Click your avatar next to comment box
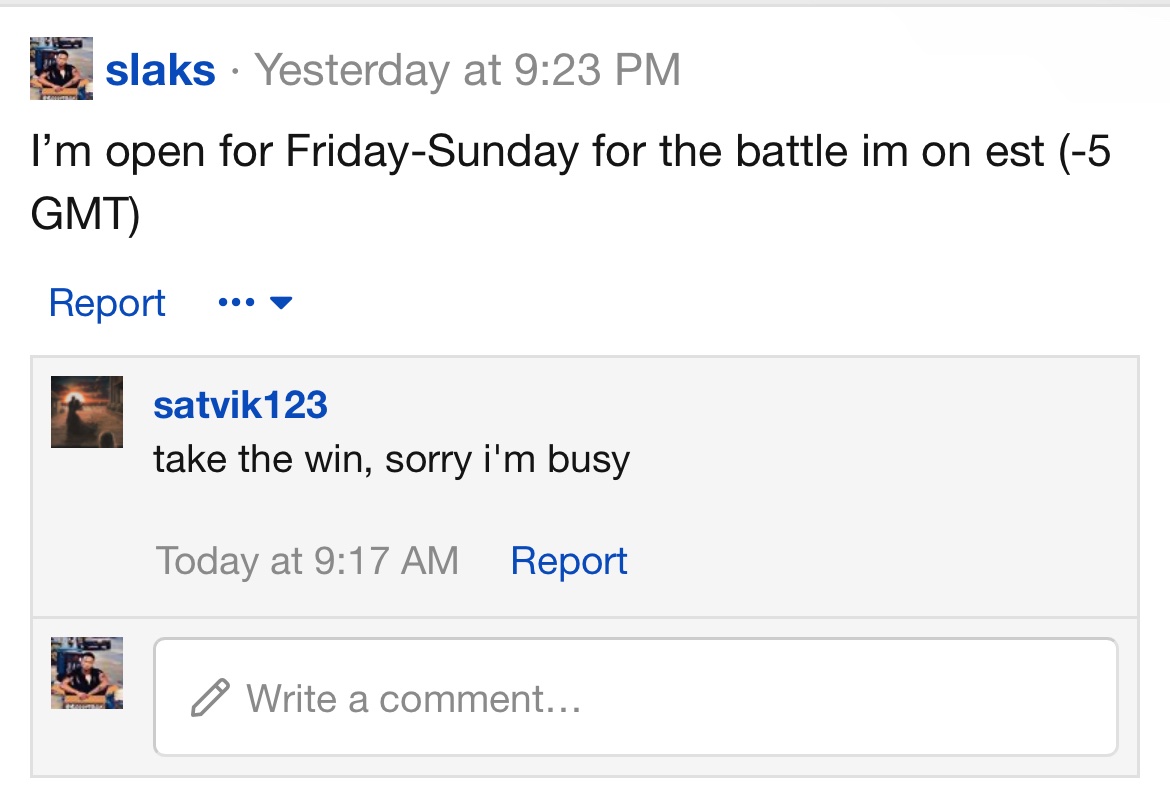Screen dimensions: 1170x800 click(87, 672)
